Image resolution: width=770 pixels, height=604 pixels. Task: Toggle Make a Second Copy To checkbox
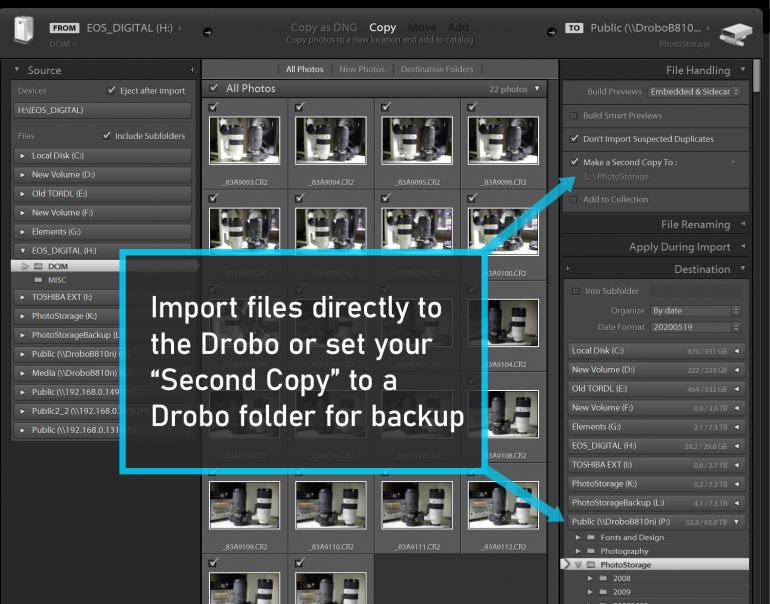click(x=574, y=162)
